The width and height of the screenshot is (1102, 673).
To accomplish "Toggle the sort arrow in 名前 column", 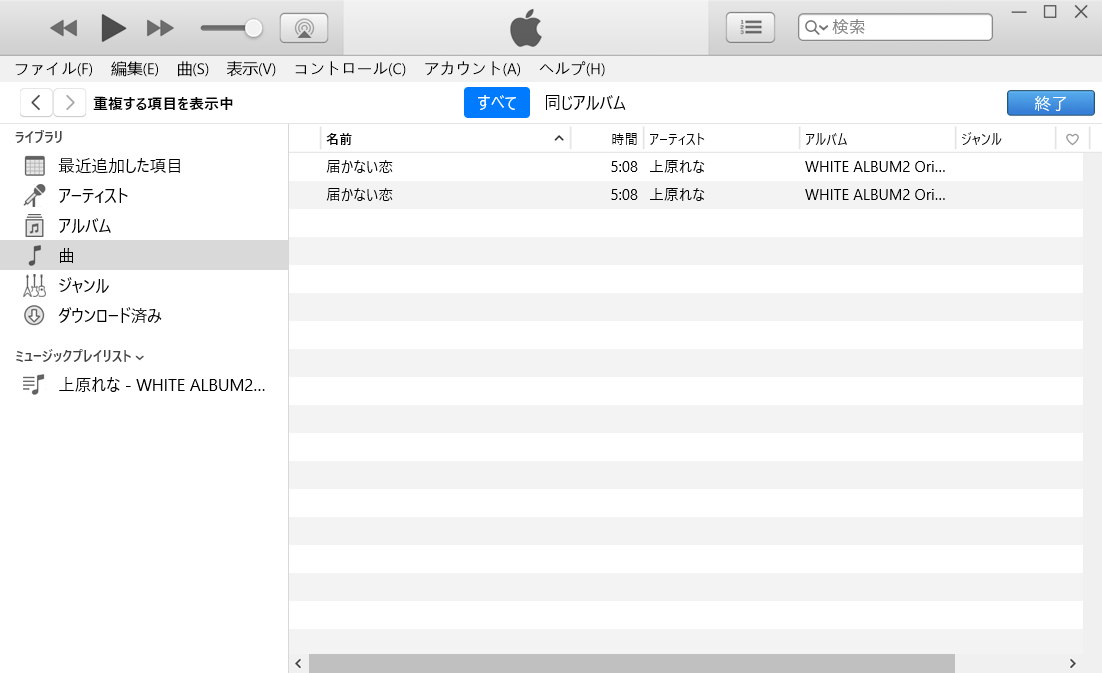I will tap(559, 138).
